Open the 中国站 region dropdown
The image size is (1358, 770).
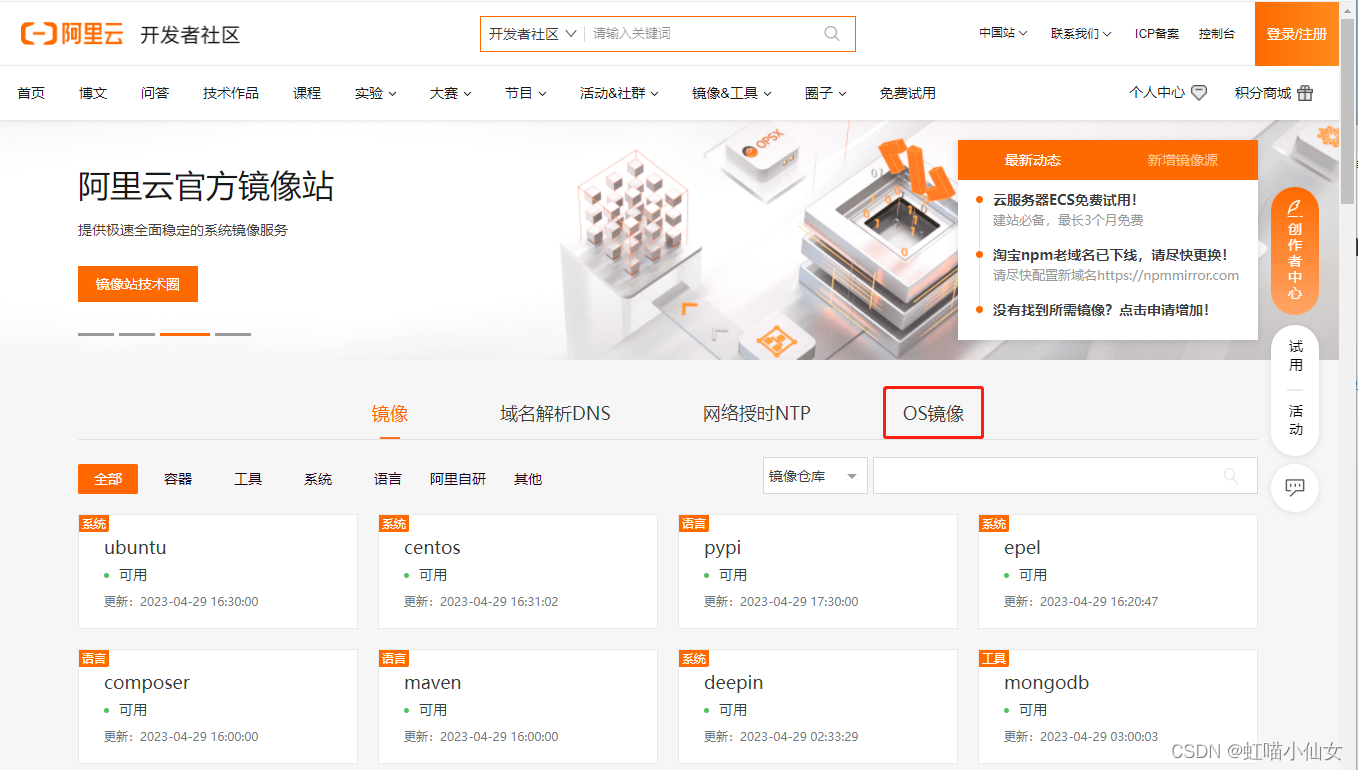(x=1004, y=33)
